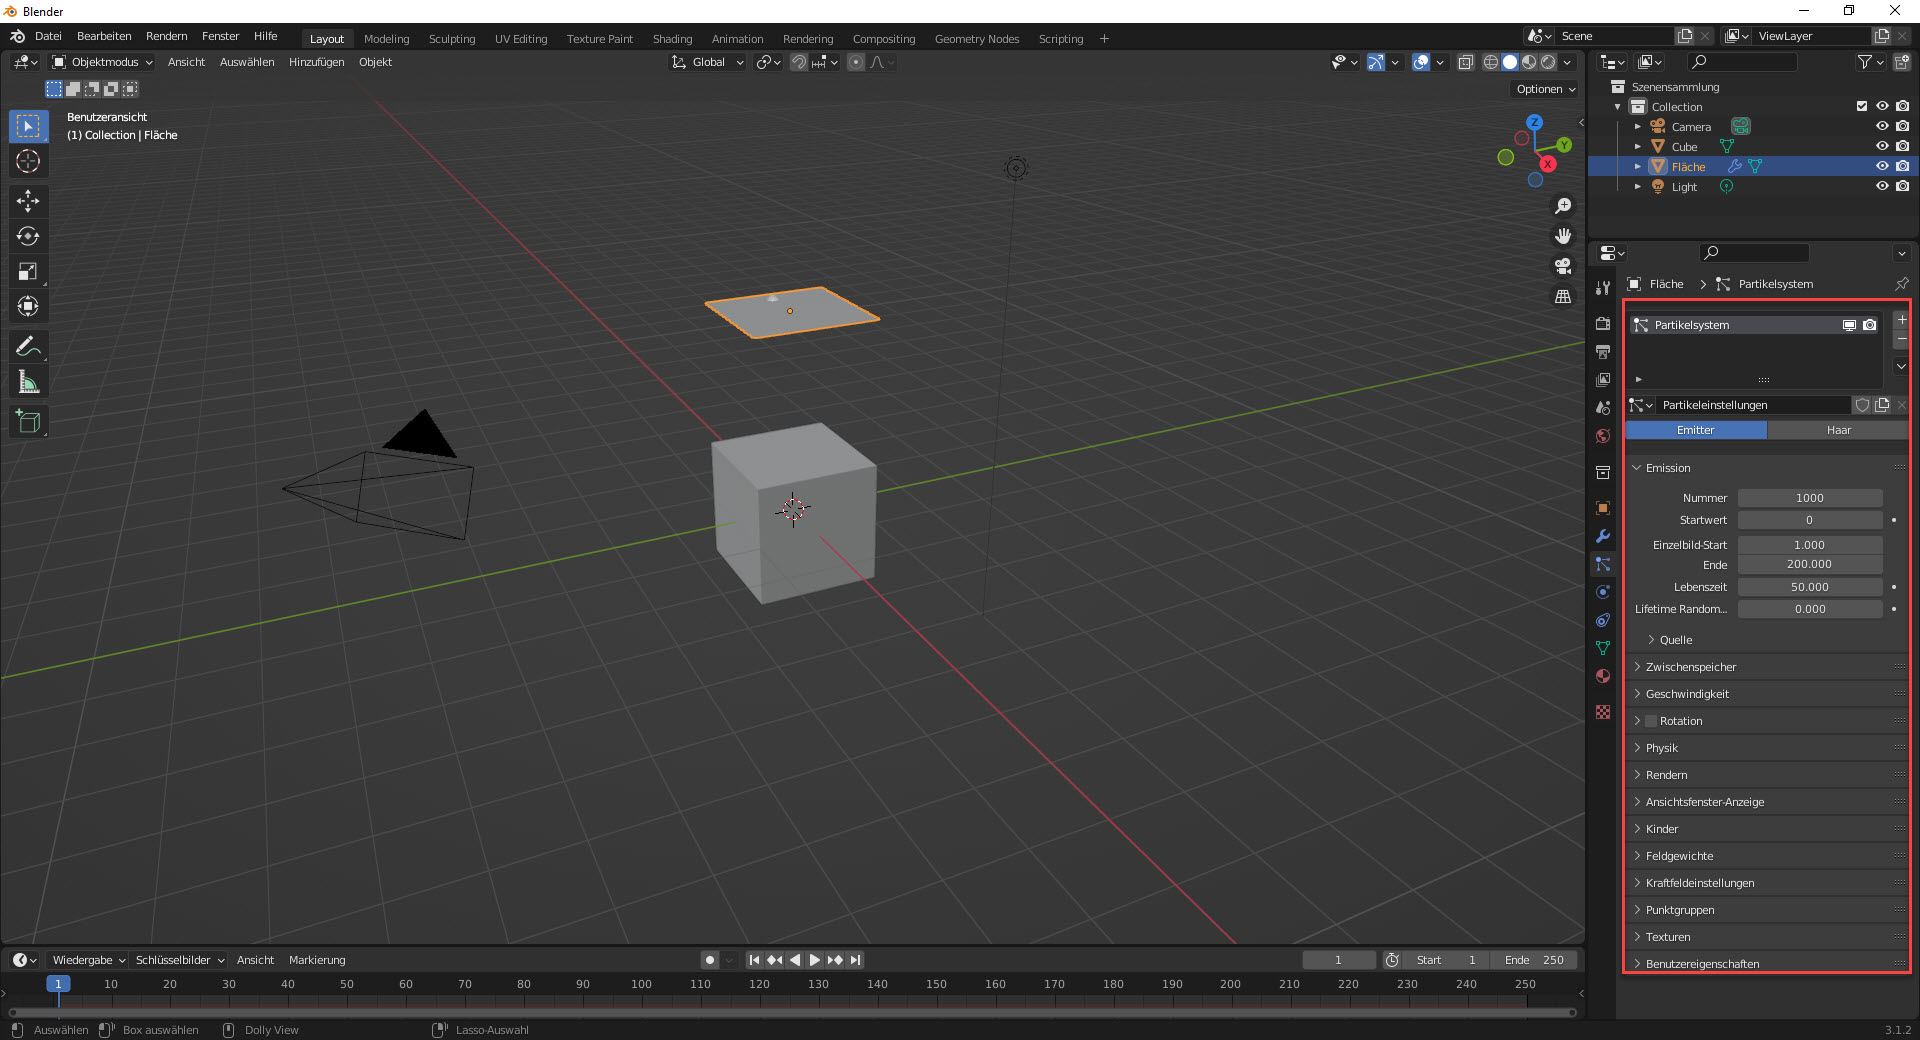This screenshot has width=1920, height=1040.
Task: Open the Scene properties tab
Action: tap(1603, 408)
